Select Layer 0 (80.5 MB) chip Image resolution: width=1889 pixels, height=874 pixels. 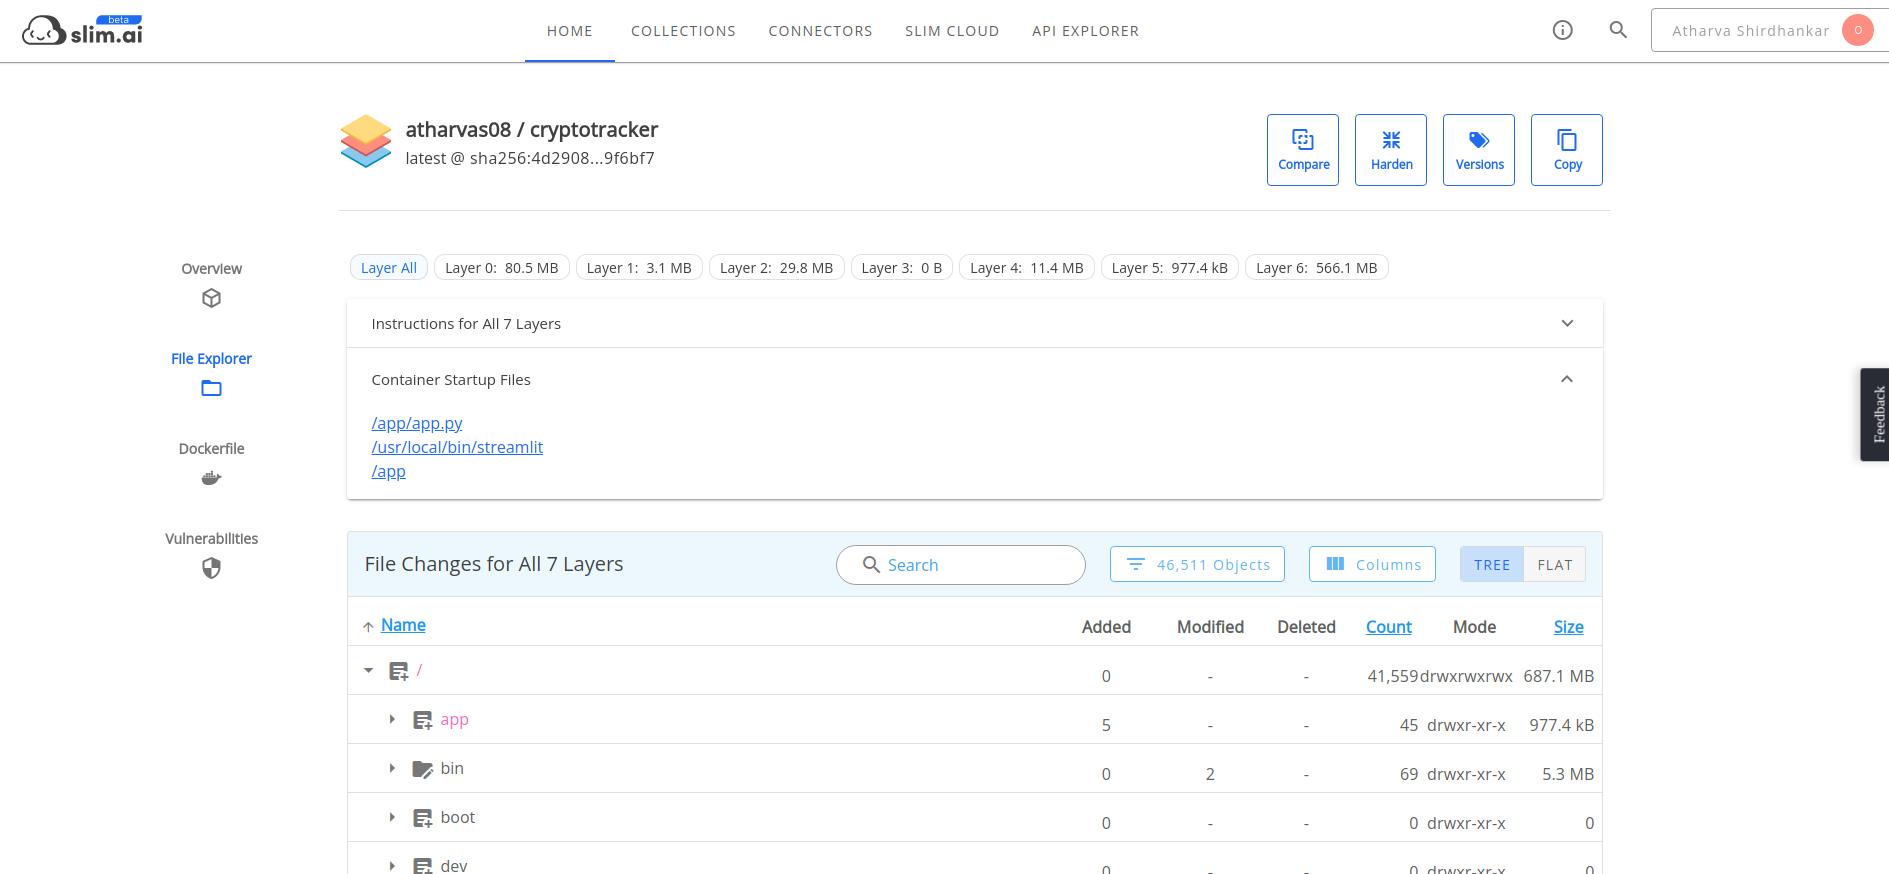(x=502, y=268)
